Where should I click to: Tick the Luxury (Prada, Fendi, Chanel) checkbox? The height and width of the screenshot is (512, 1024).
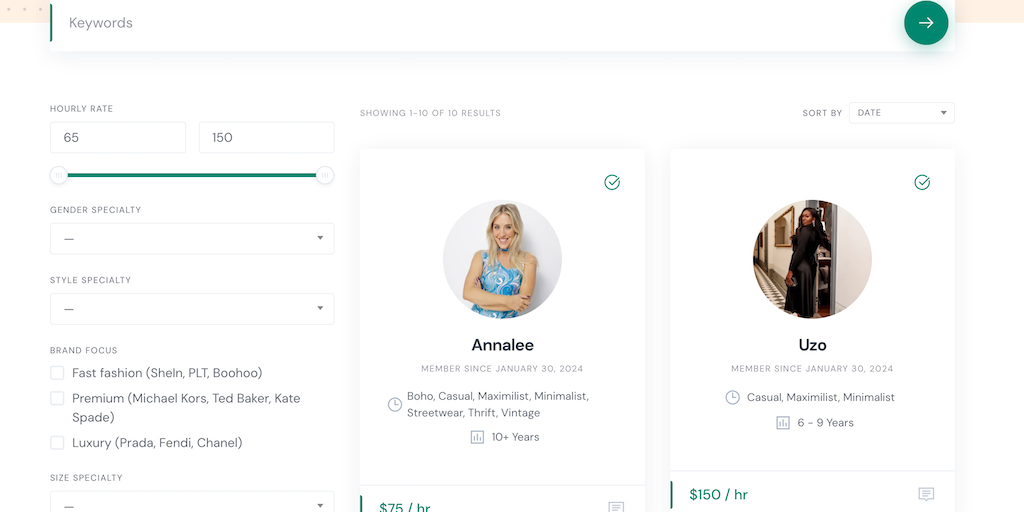(57, 443)
